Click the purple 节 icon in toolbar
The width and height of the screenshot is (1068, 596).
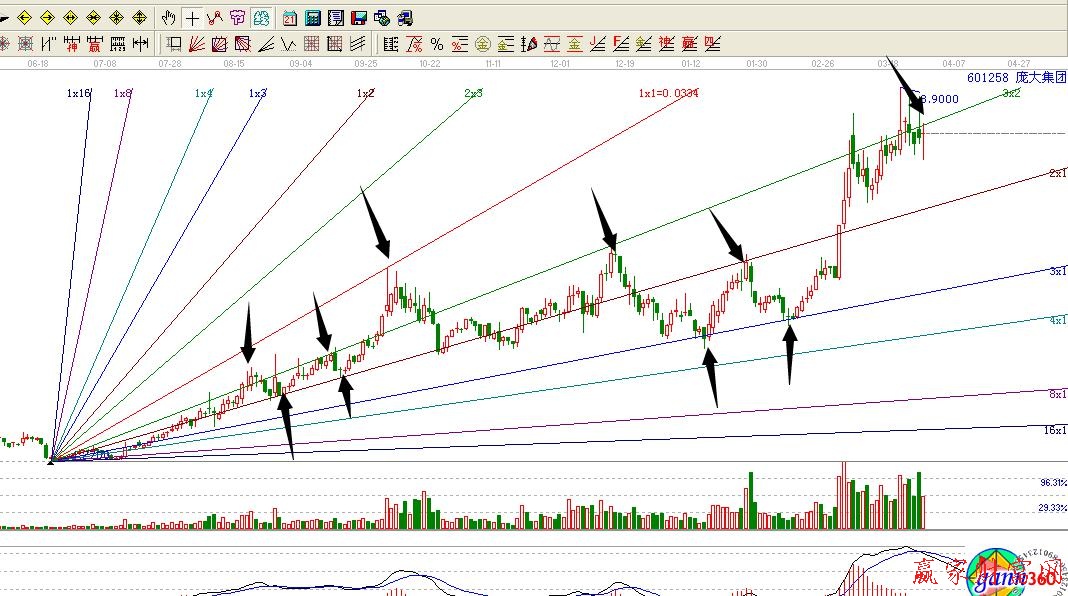237,18
